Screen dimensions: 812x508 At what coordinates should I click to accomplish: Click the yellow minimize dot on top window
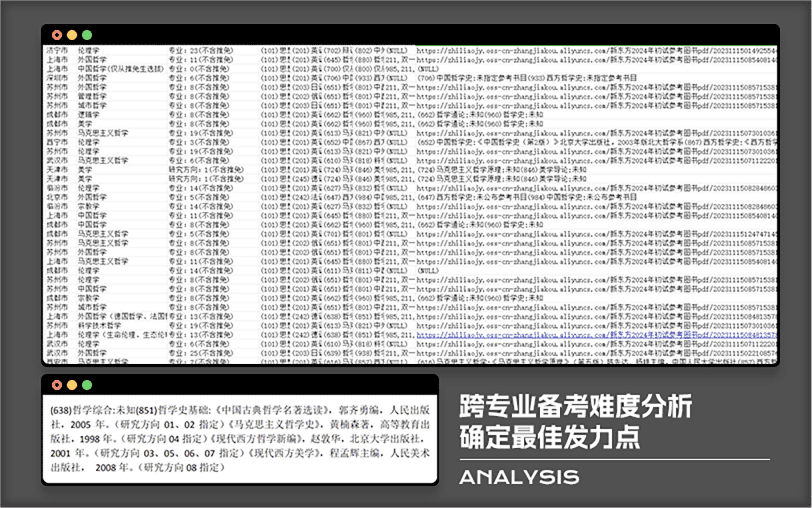pyautogui.click(x=71, y=35)
